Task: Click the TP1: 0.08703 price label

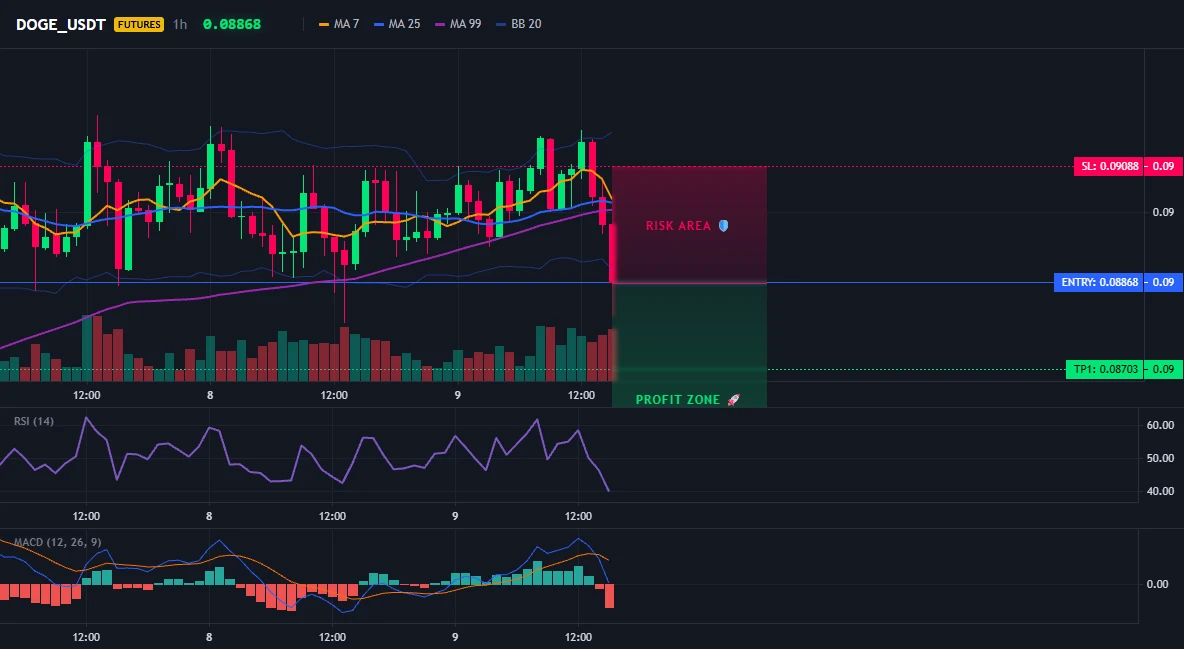Action: [x=1105, y=369]
